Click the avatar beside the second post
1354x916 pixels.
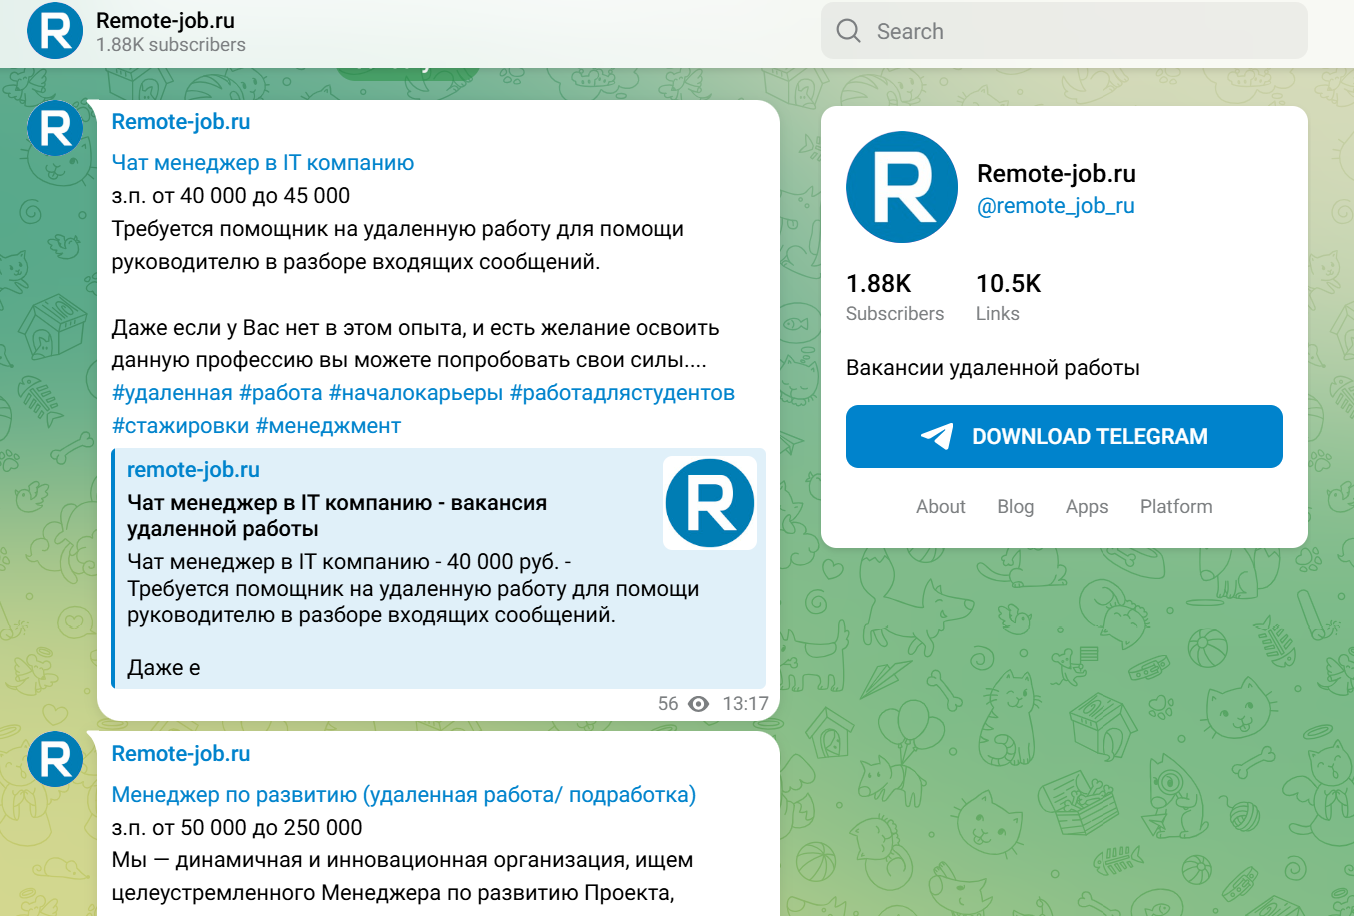tap(55, 759)
